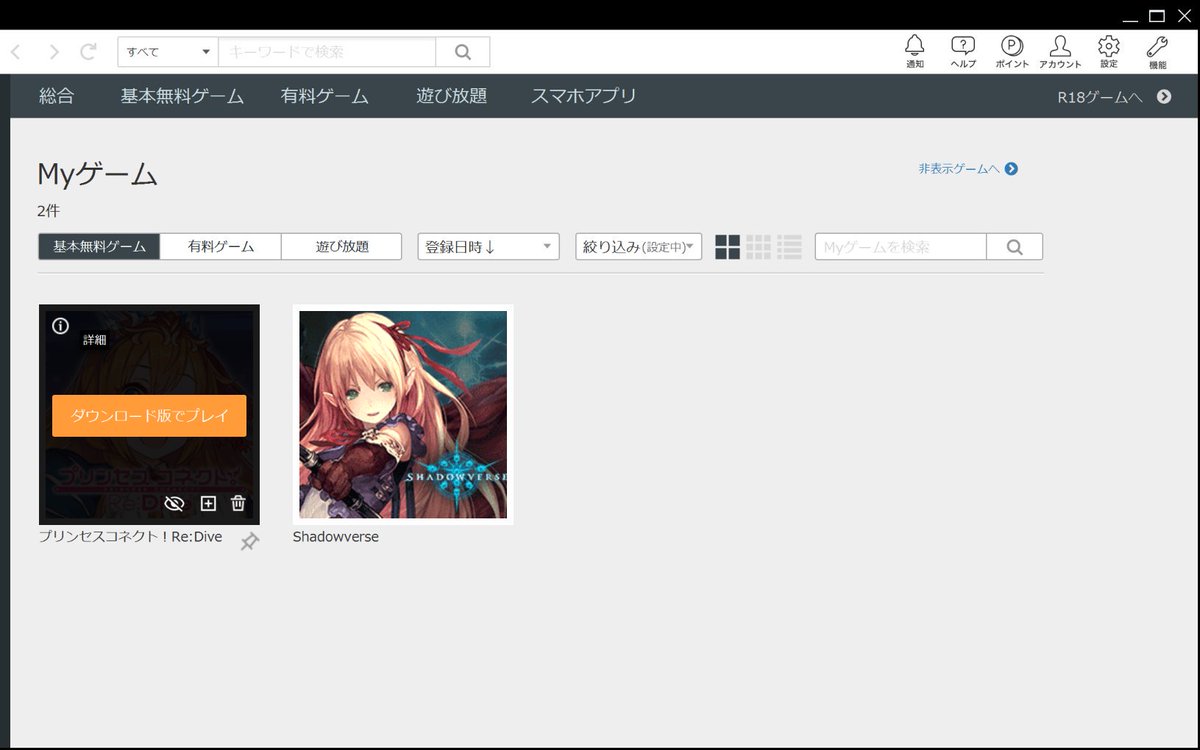Screen dimensions: 1200x750
Task: Go forward with the forward arrow
Action: [x=54, y=52]
